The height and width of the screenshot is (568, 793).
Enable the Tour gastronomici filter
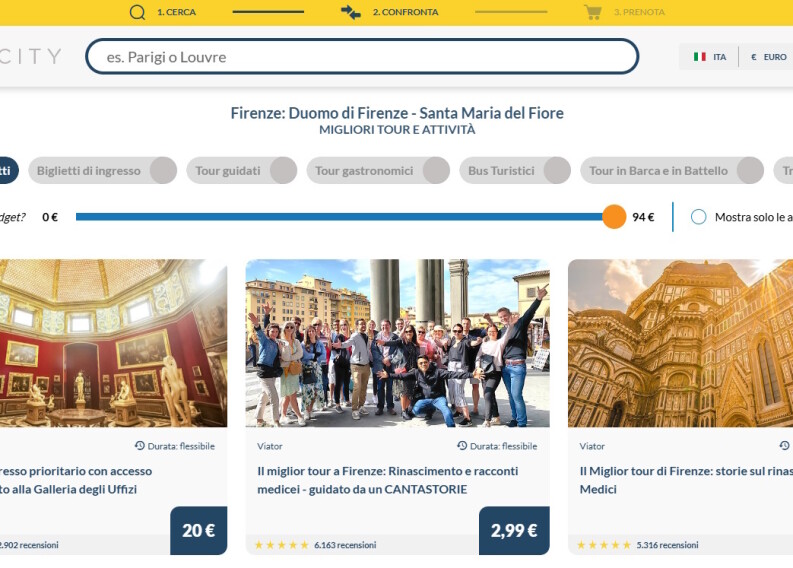tap(378, 170)
